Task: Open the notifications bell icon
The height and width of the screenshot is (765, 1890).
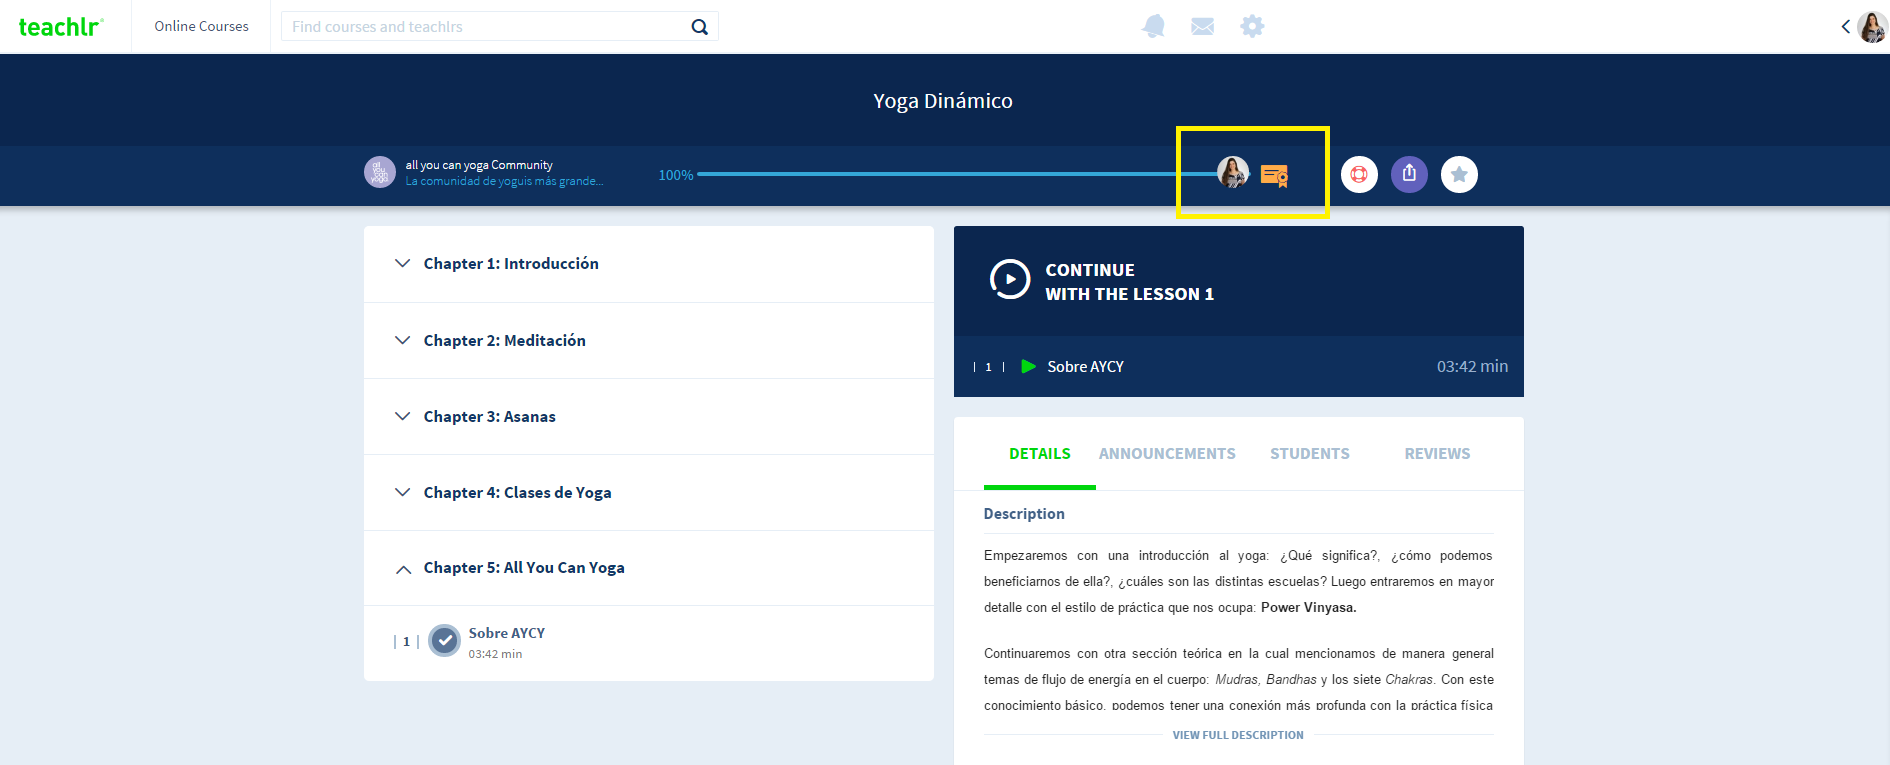Action: (1153, 26)
